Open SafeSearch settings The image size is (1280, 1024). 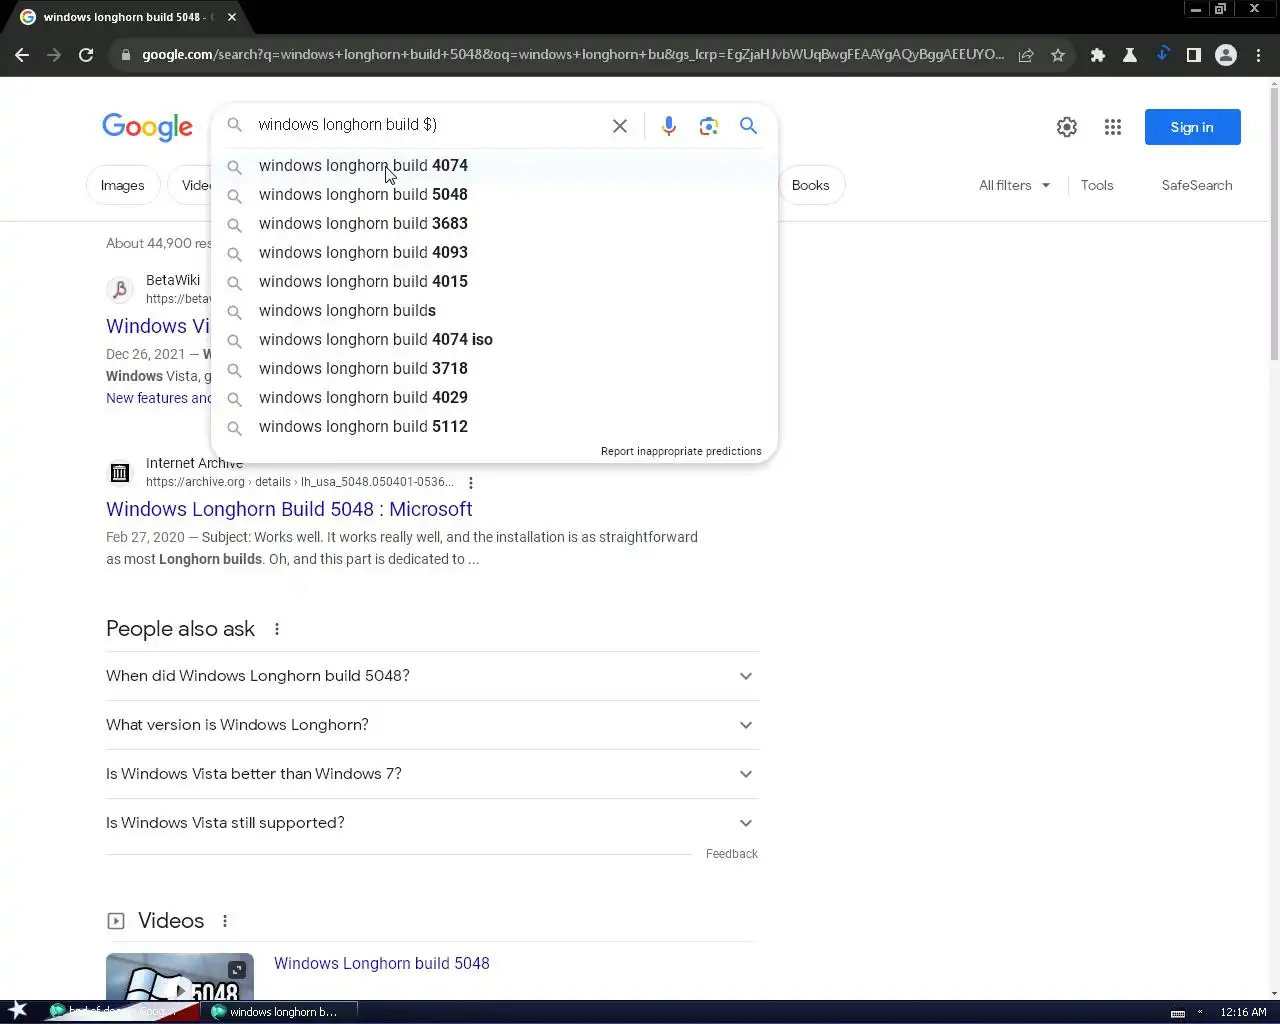(x=1197, y=185)
